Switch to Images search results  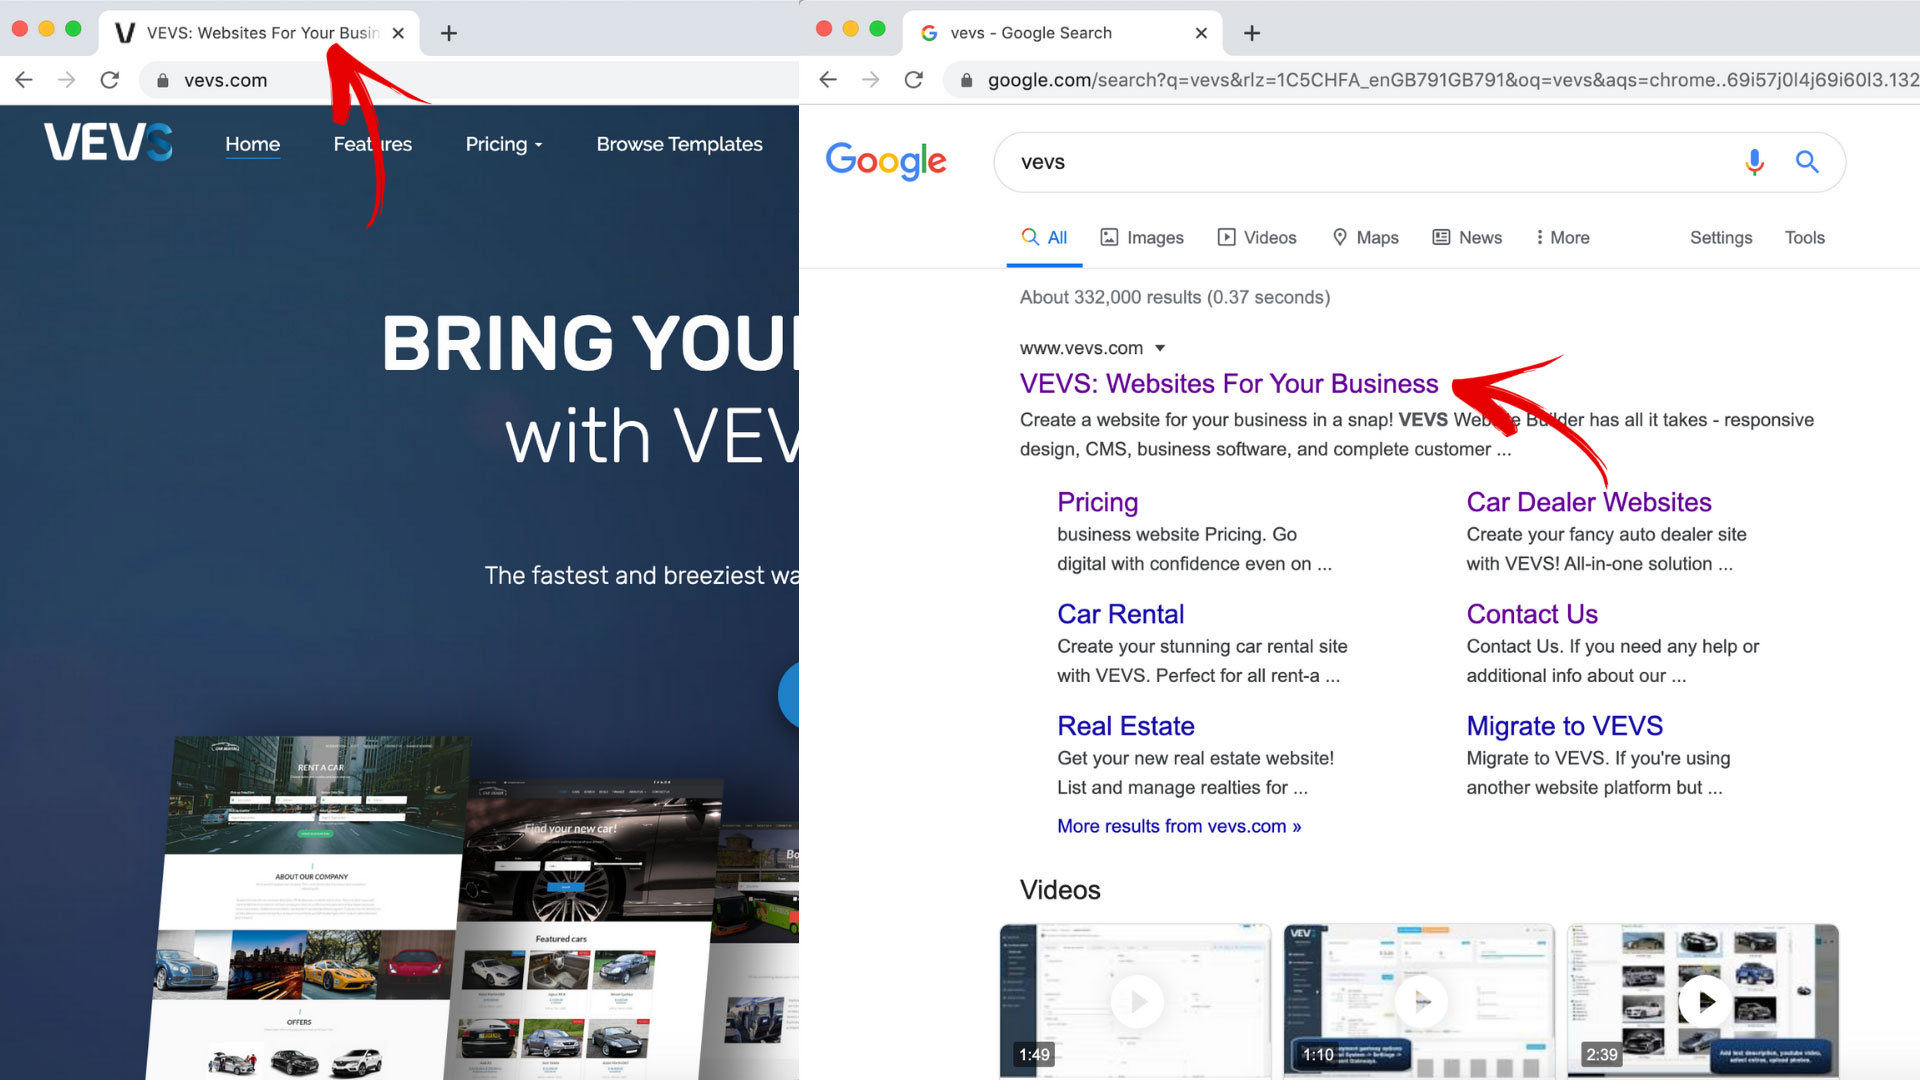point(1142,237)
